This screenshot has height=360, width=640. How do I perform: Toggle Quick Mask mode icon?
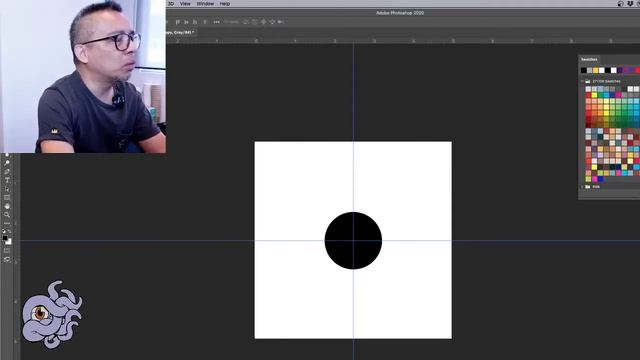(7, 251)
